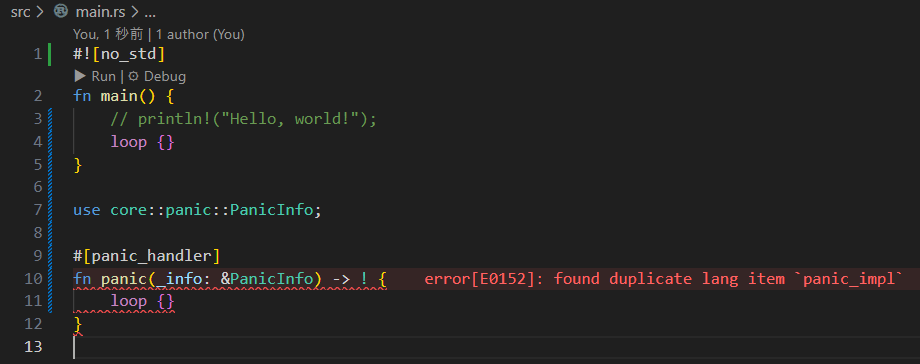
Task: Click the _info parameter name
Action: (x=179, y=279)
